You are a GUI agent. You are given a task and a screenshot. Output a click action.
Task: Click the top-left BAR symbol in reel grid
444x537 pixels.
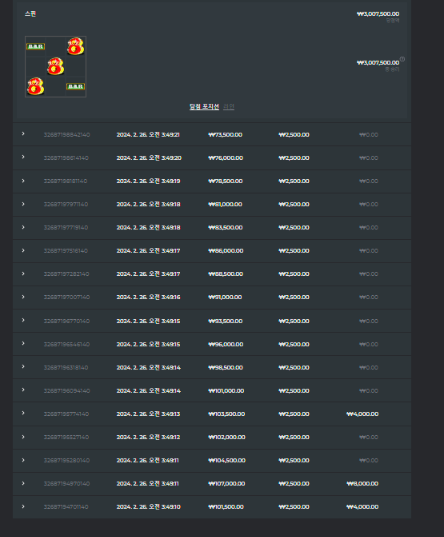pyautogui.click(x=36, y=46)
